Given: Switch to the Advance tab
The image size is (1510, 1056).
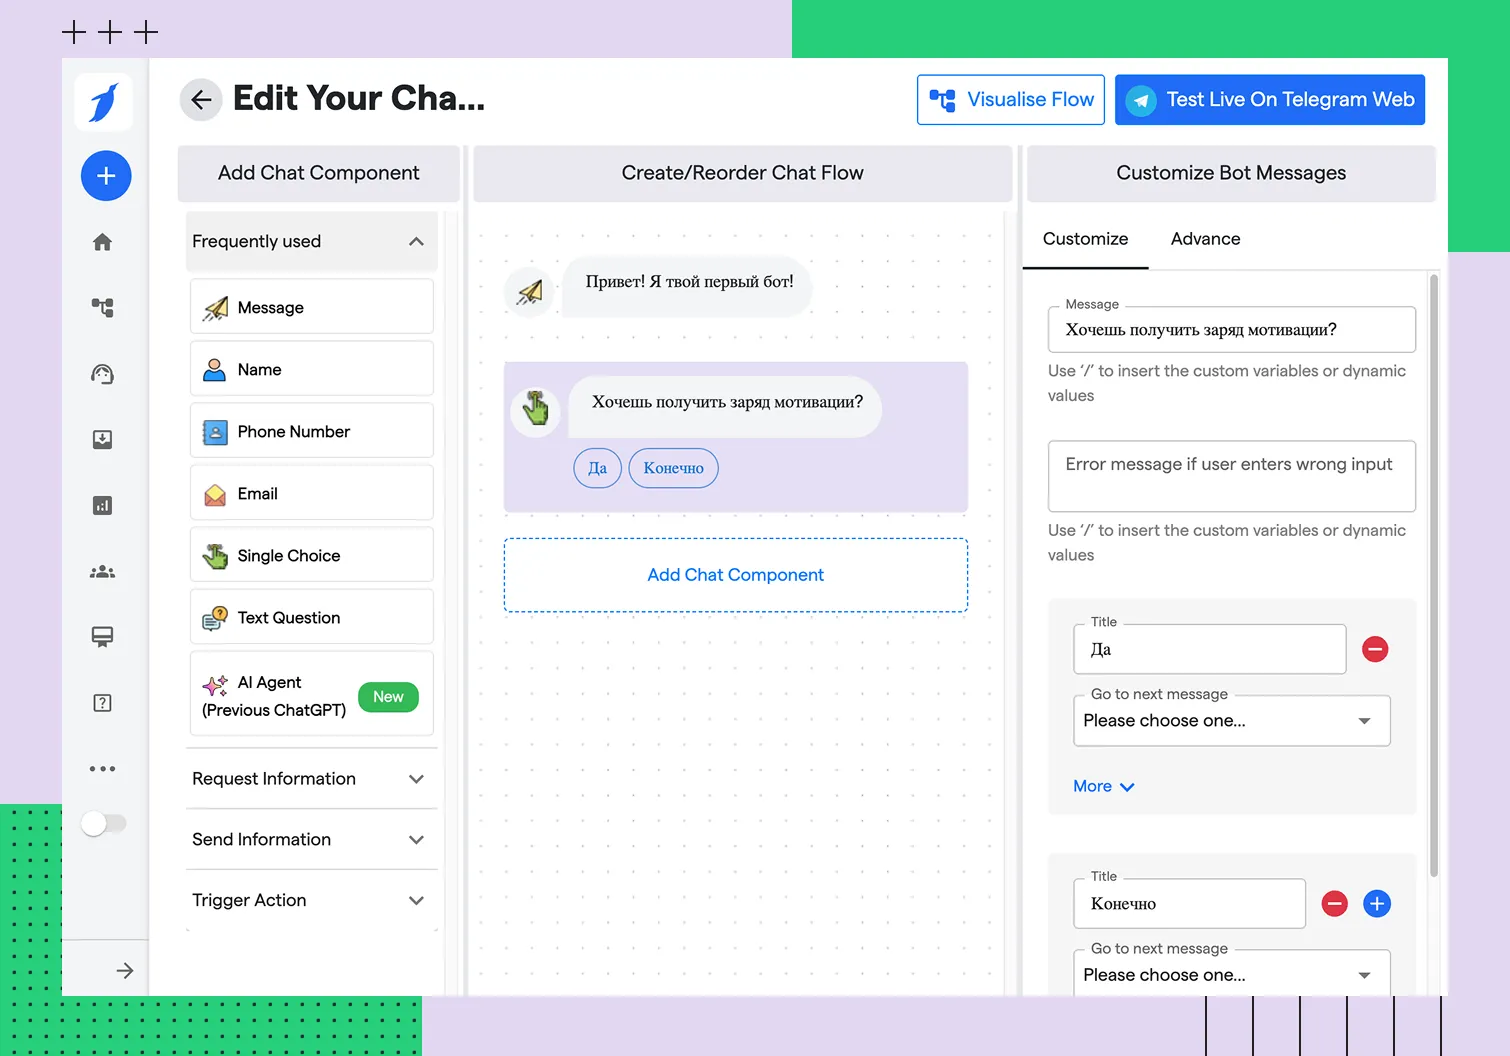Looking at the screenshot, I should click(x=1205, y=239).
